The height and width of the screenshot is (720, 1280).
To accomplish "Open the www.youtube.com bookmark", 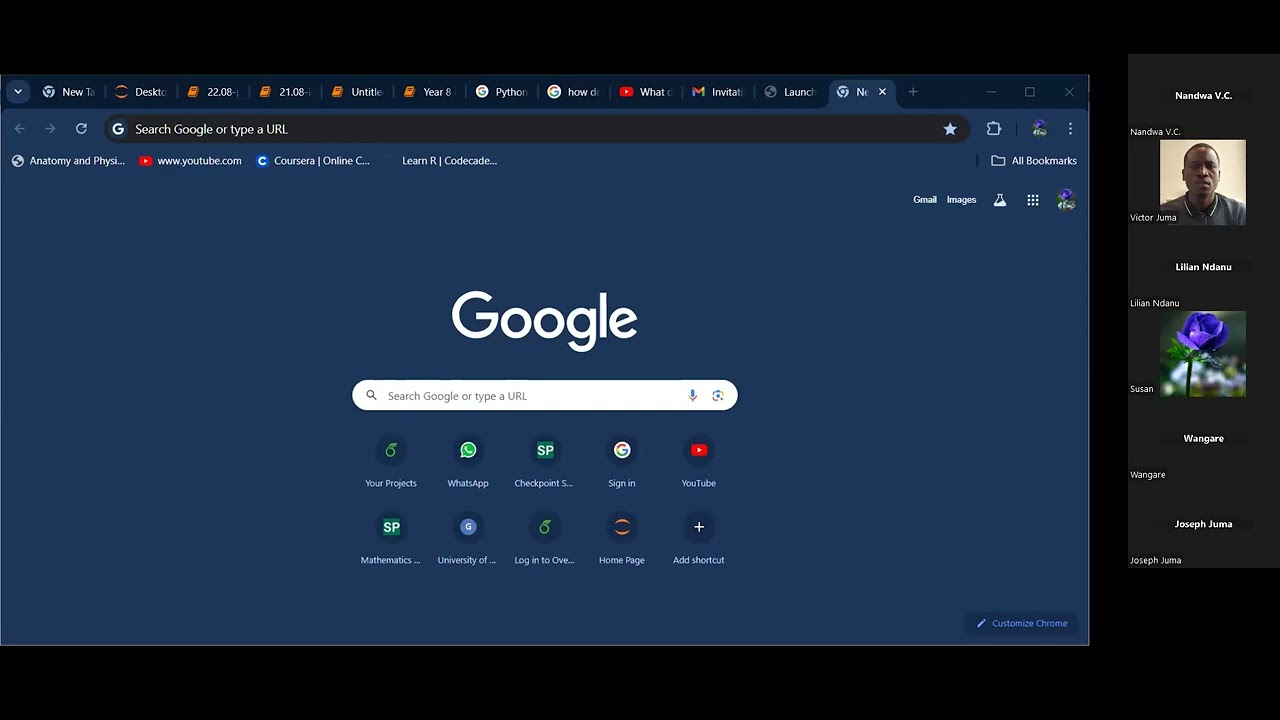I will (x=190, y=161).
